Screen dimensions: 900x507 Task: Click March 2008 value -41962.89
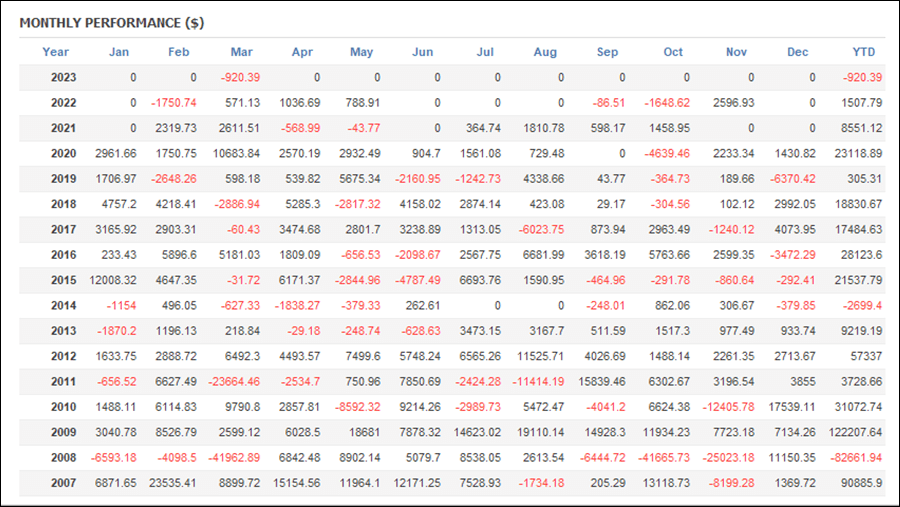pos(235,458)
